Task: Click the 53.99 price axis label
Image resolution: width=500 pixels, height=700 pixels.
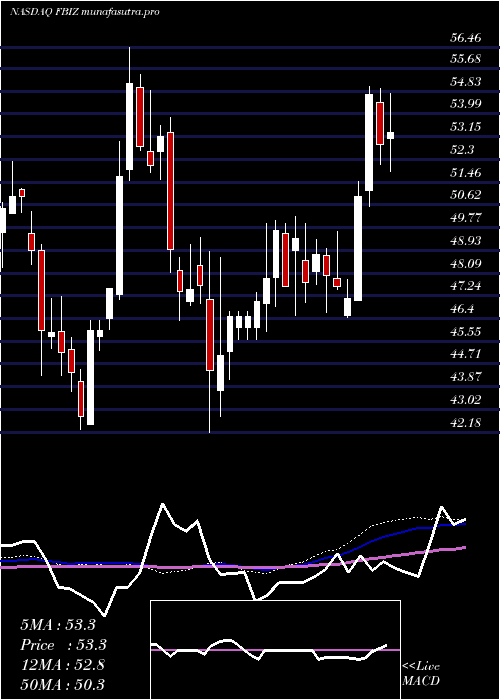Action: click(465, 104)
